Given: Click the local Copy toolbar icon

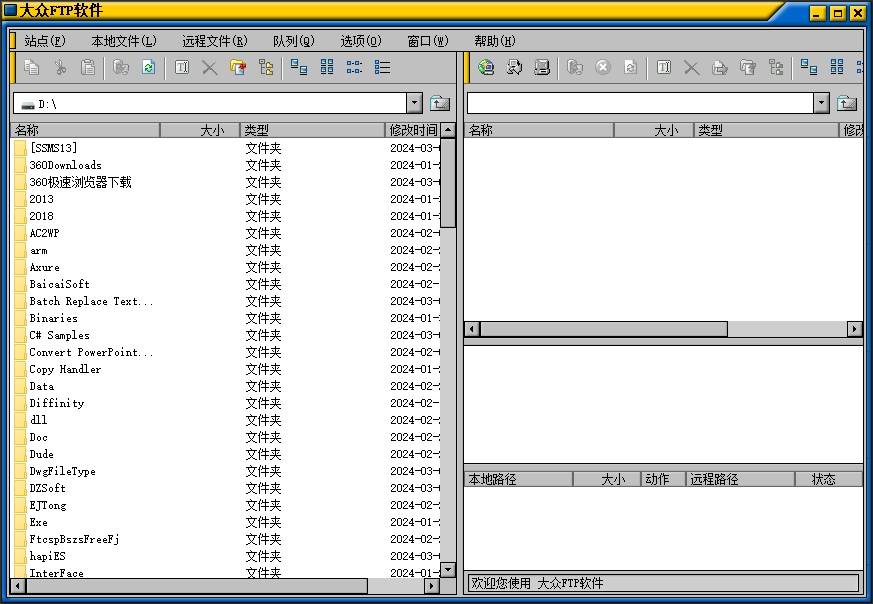Looking at the screenshot, I should (x=32, y=68).
